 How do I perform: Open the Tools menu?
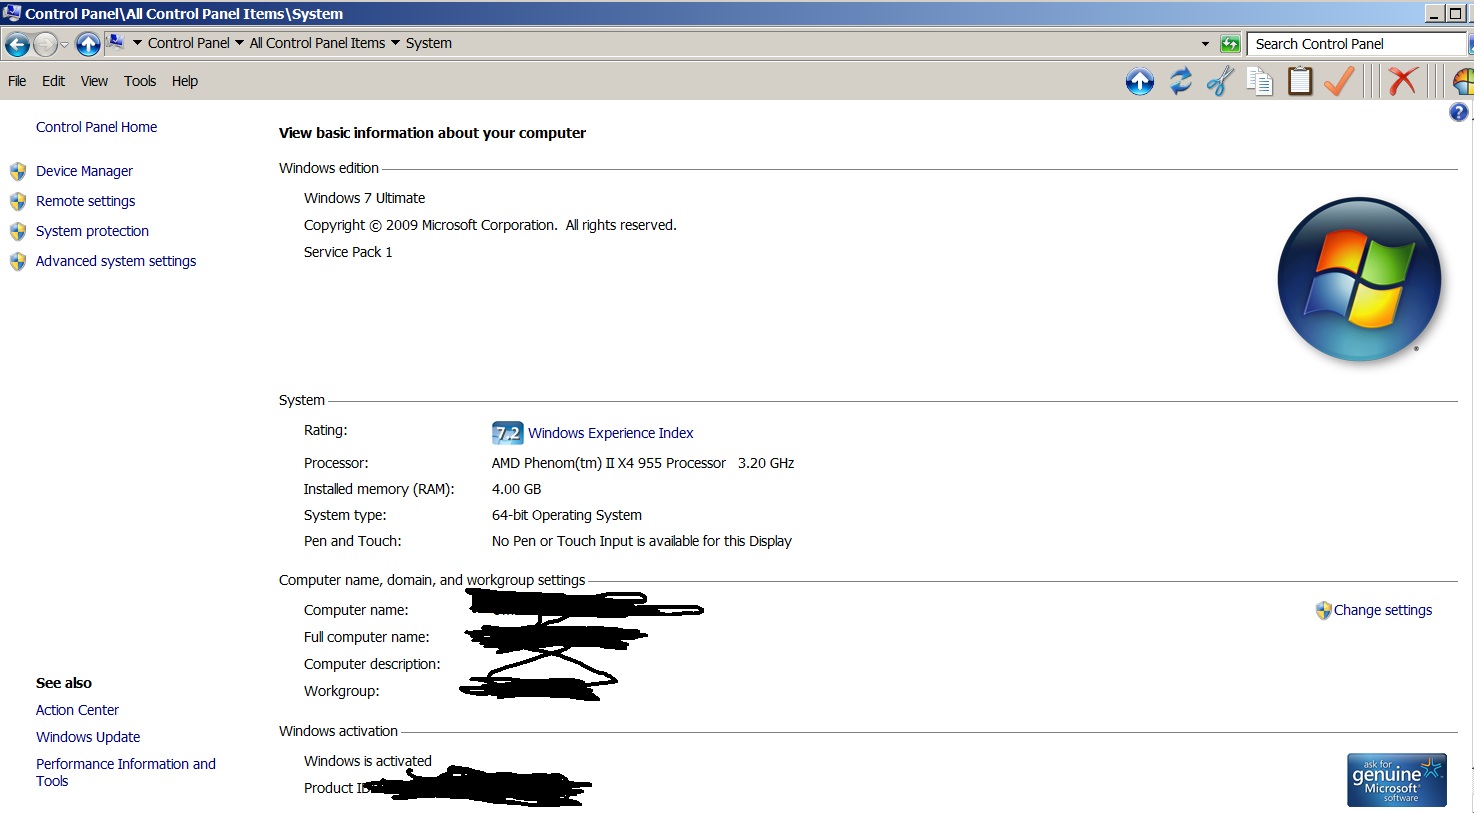point(140,81)
